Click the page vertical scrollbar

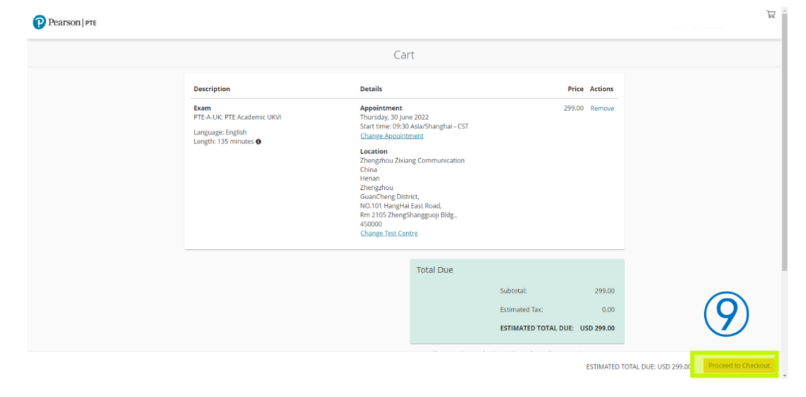(x=784, y=141)
